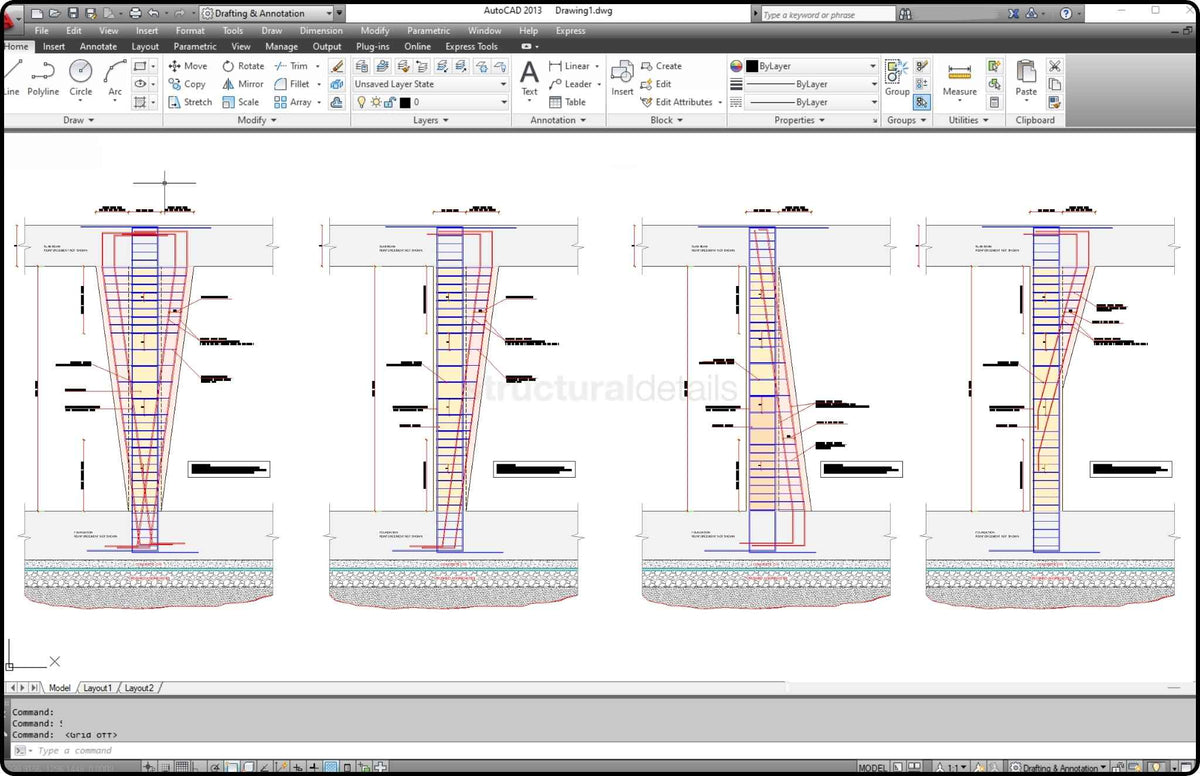Click the Fillet tool

coord(292,84)
